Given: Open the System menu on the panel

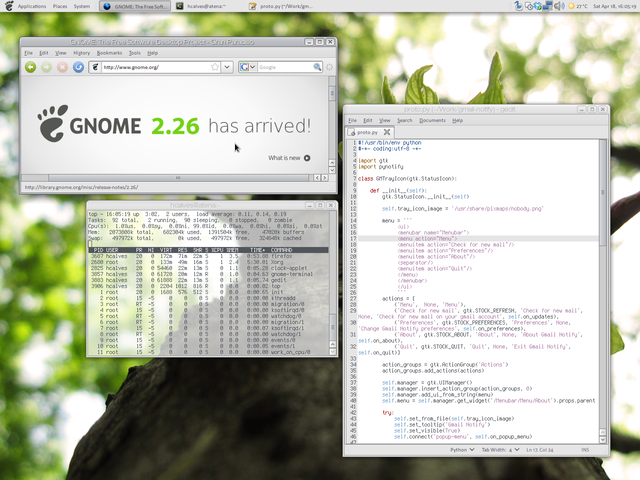Looking at the screenshot, I should pos(82,6).
